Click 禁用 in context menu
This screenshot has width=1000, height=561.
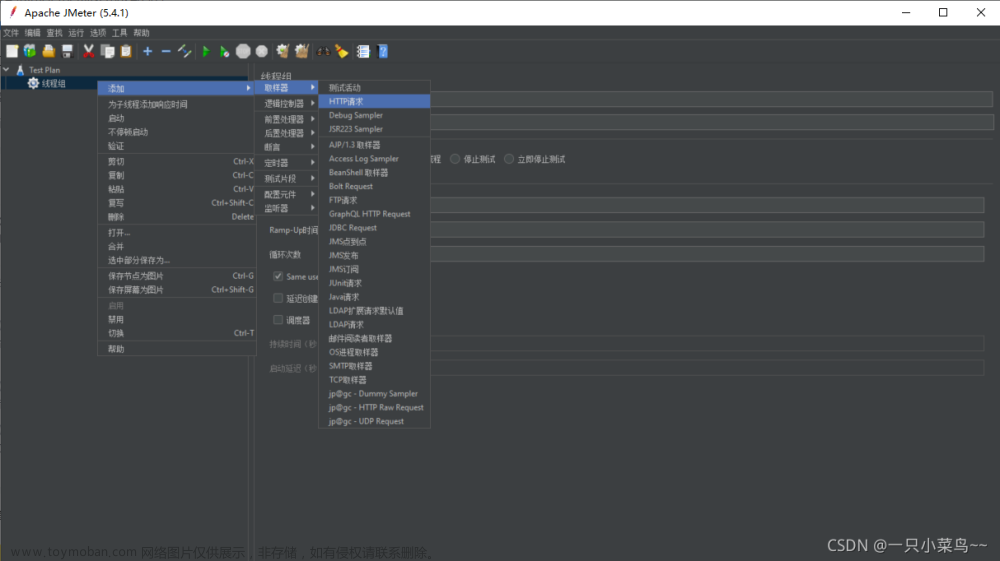point(176,319)
